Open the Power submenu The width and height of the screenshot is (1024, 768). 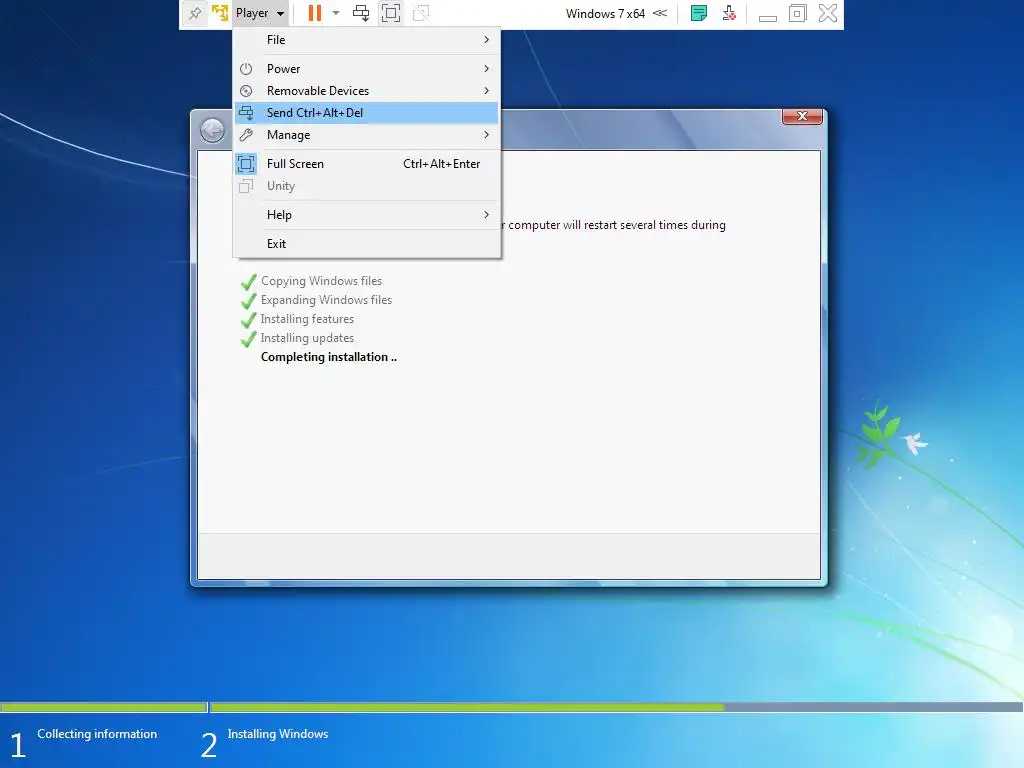[367, 69]
